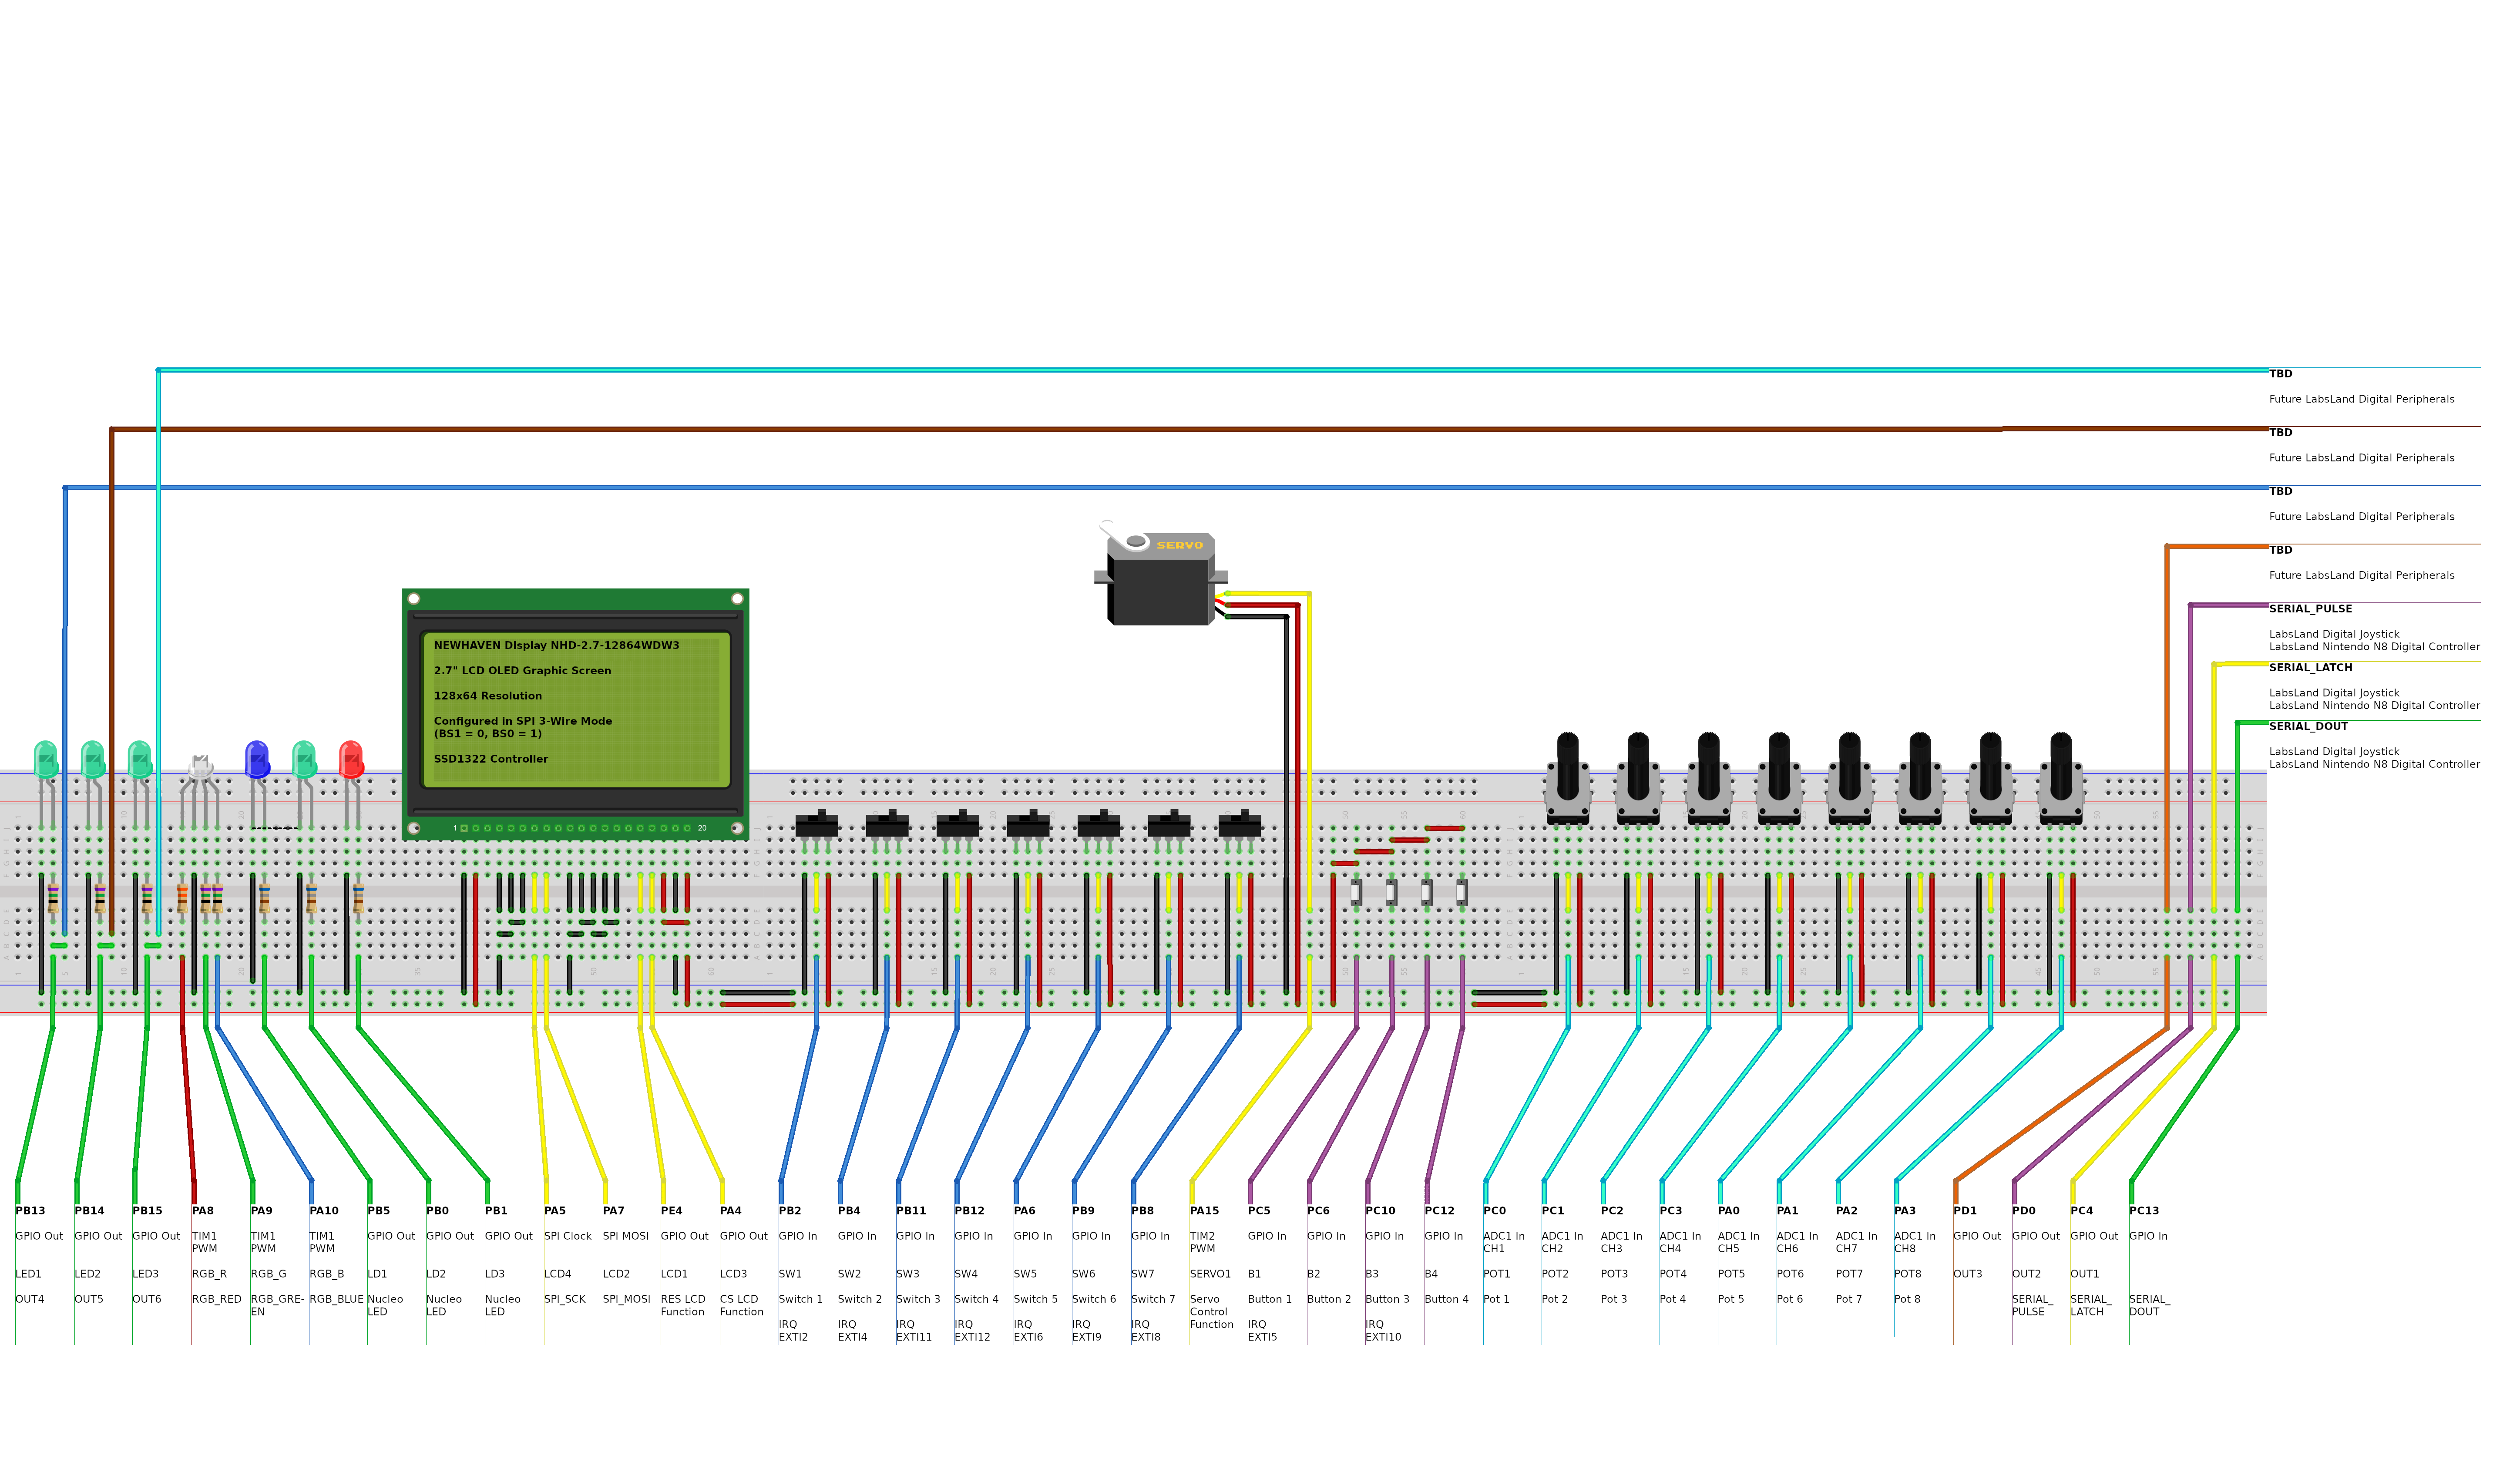Click the PA15 servo pin label
Viewport: 2520px width, 1469px height.
click(x=1204, y=1210)
